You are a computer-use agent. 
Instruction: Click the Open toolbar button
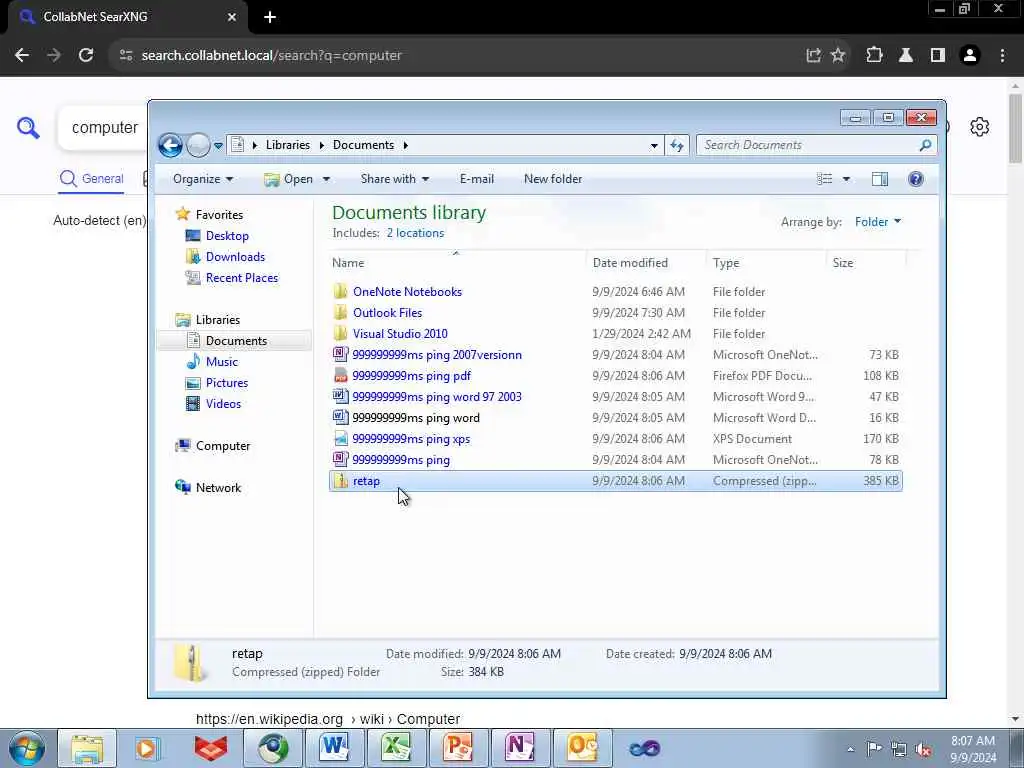pyautogui.click(x=288, y=179)
